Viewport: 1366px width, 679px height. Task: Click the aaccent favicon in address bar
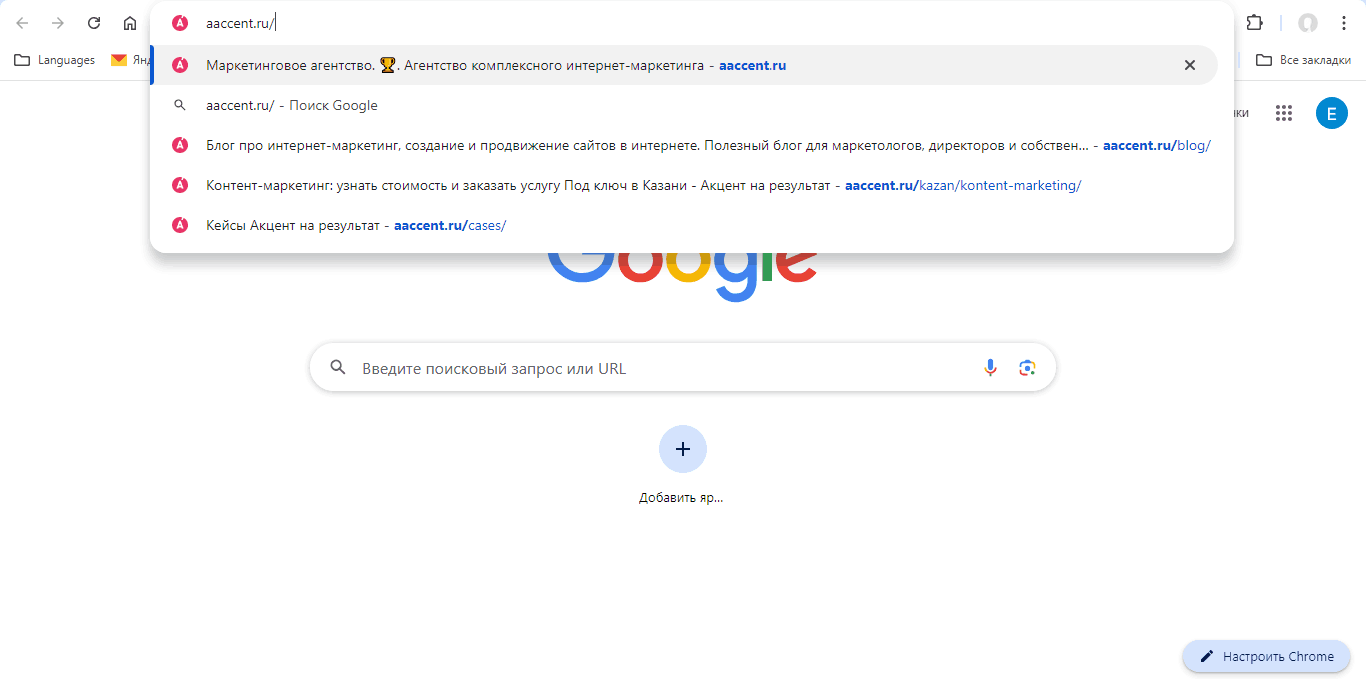pos(180,23)
